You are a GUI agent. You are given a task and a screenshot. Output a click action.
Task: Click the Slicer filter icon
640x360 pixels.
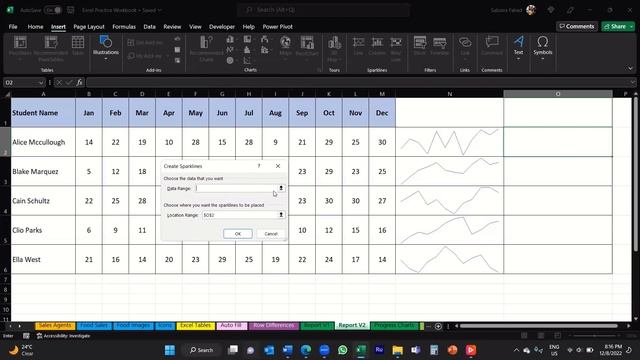(x=420, y=45)
